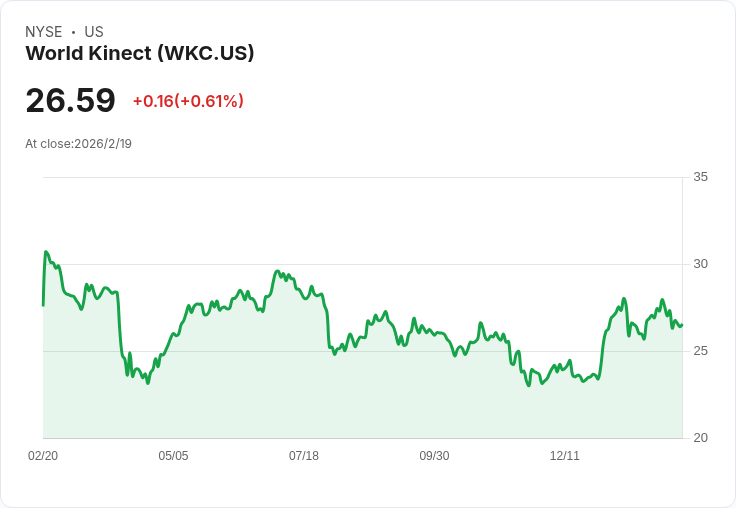
Task: Click the World Kinect (WKC.US) title
Action: click(139, 53)
